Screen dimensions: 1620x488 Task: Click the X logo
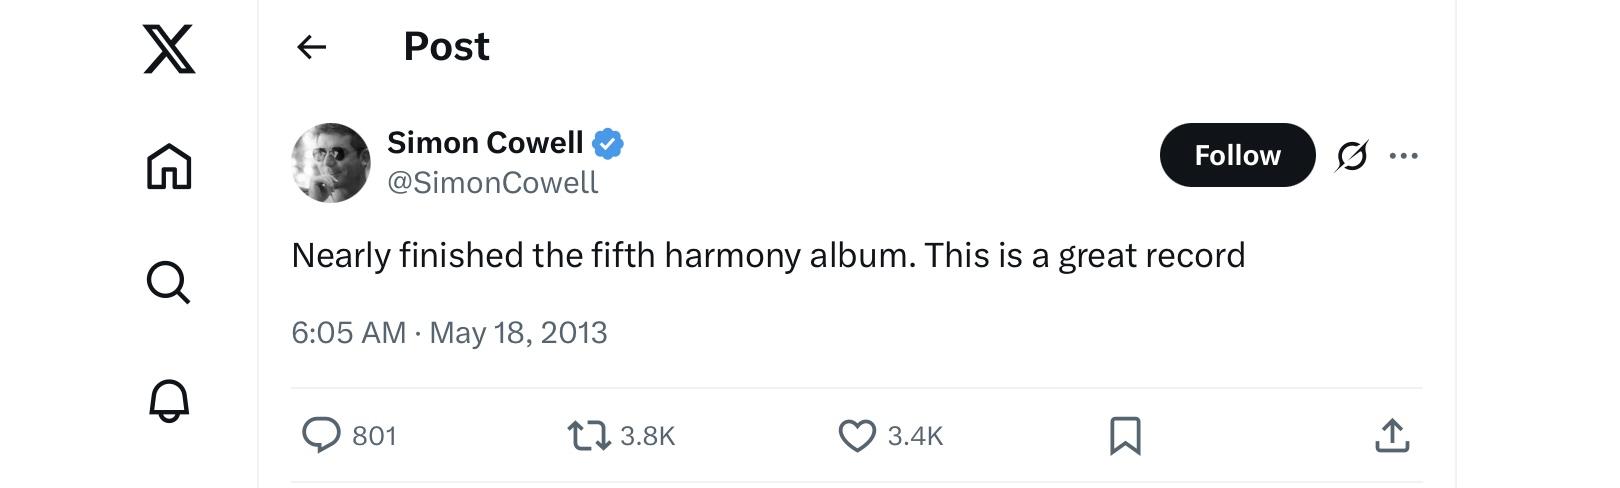(169, 49)
